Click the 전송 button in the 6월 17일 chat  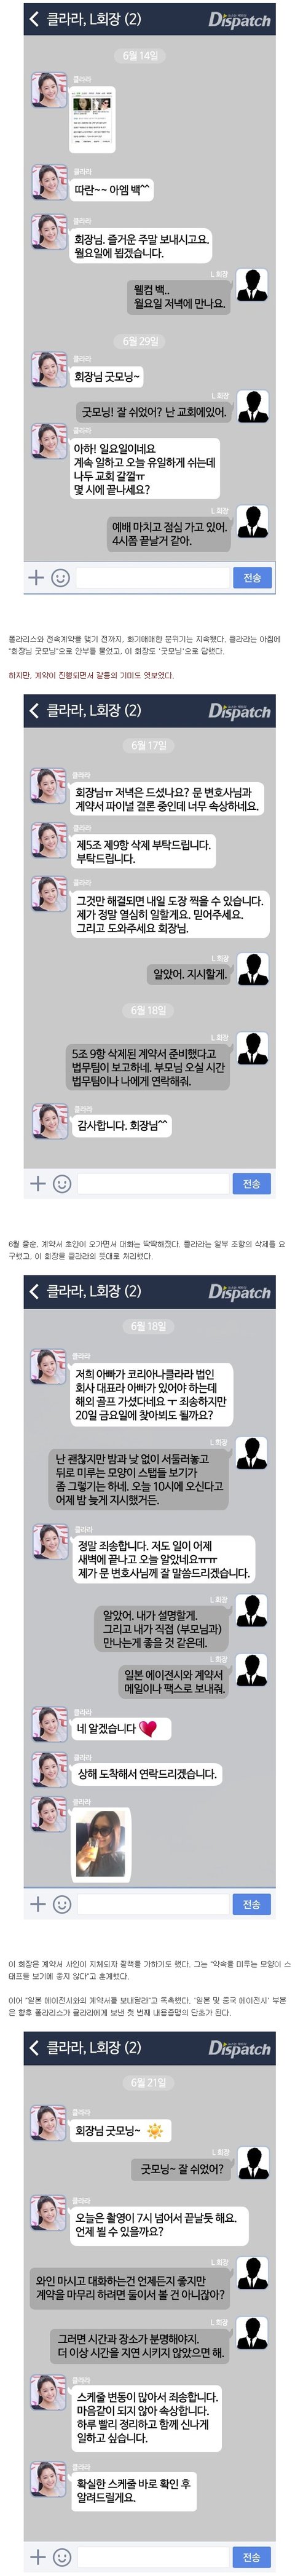click(x=252, y=1183)
